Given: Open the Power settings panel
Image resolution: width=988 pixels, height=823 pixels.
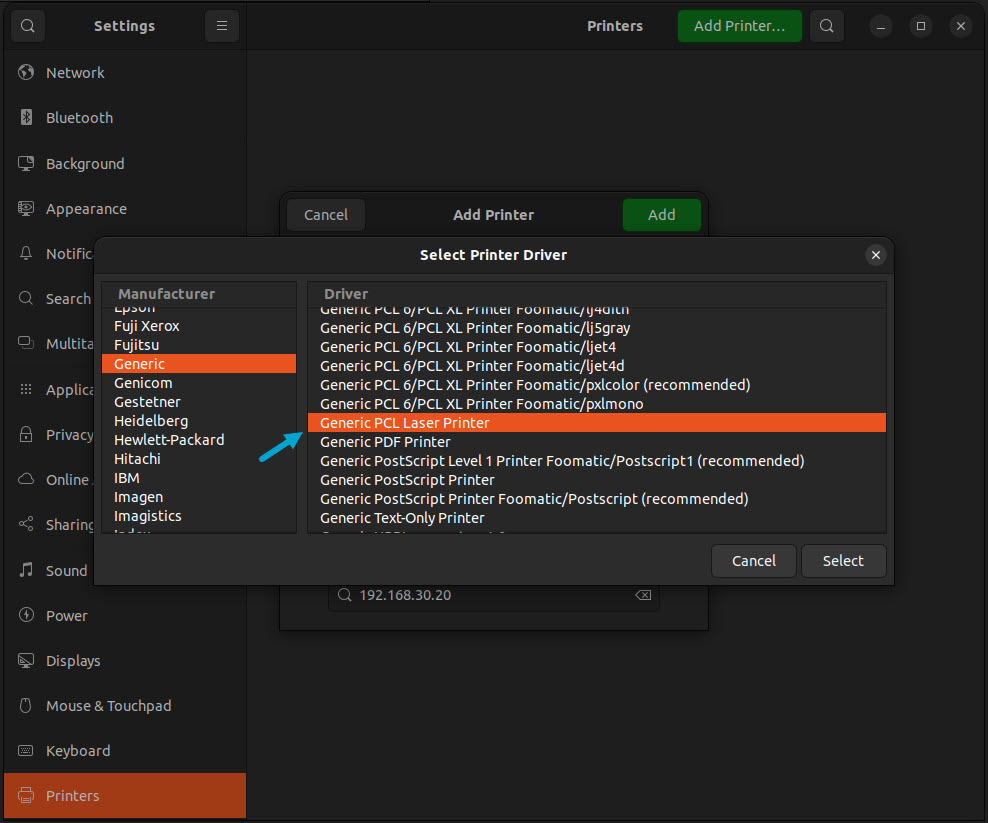Looking at the screenshot, I should [x=66, y=616].
